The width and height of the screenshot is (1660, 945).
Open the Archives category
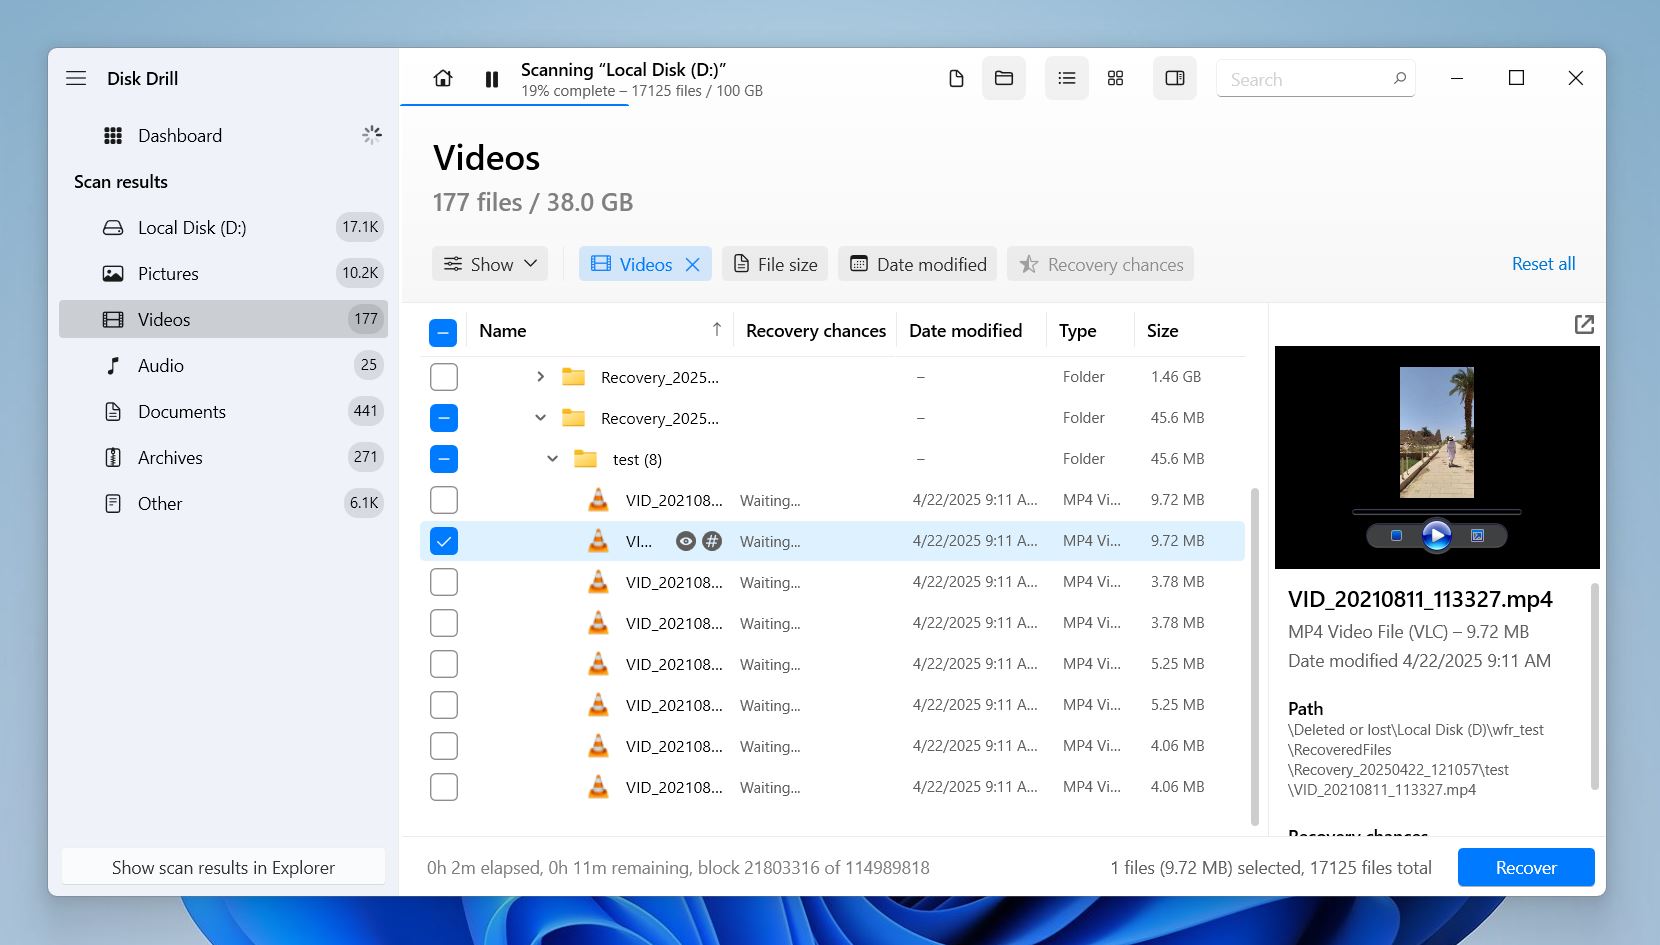pos(223,457)
